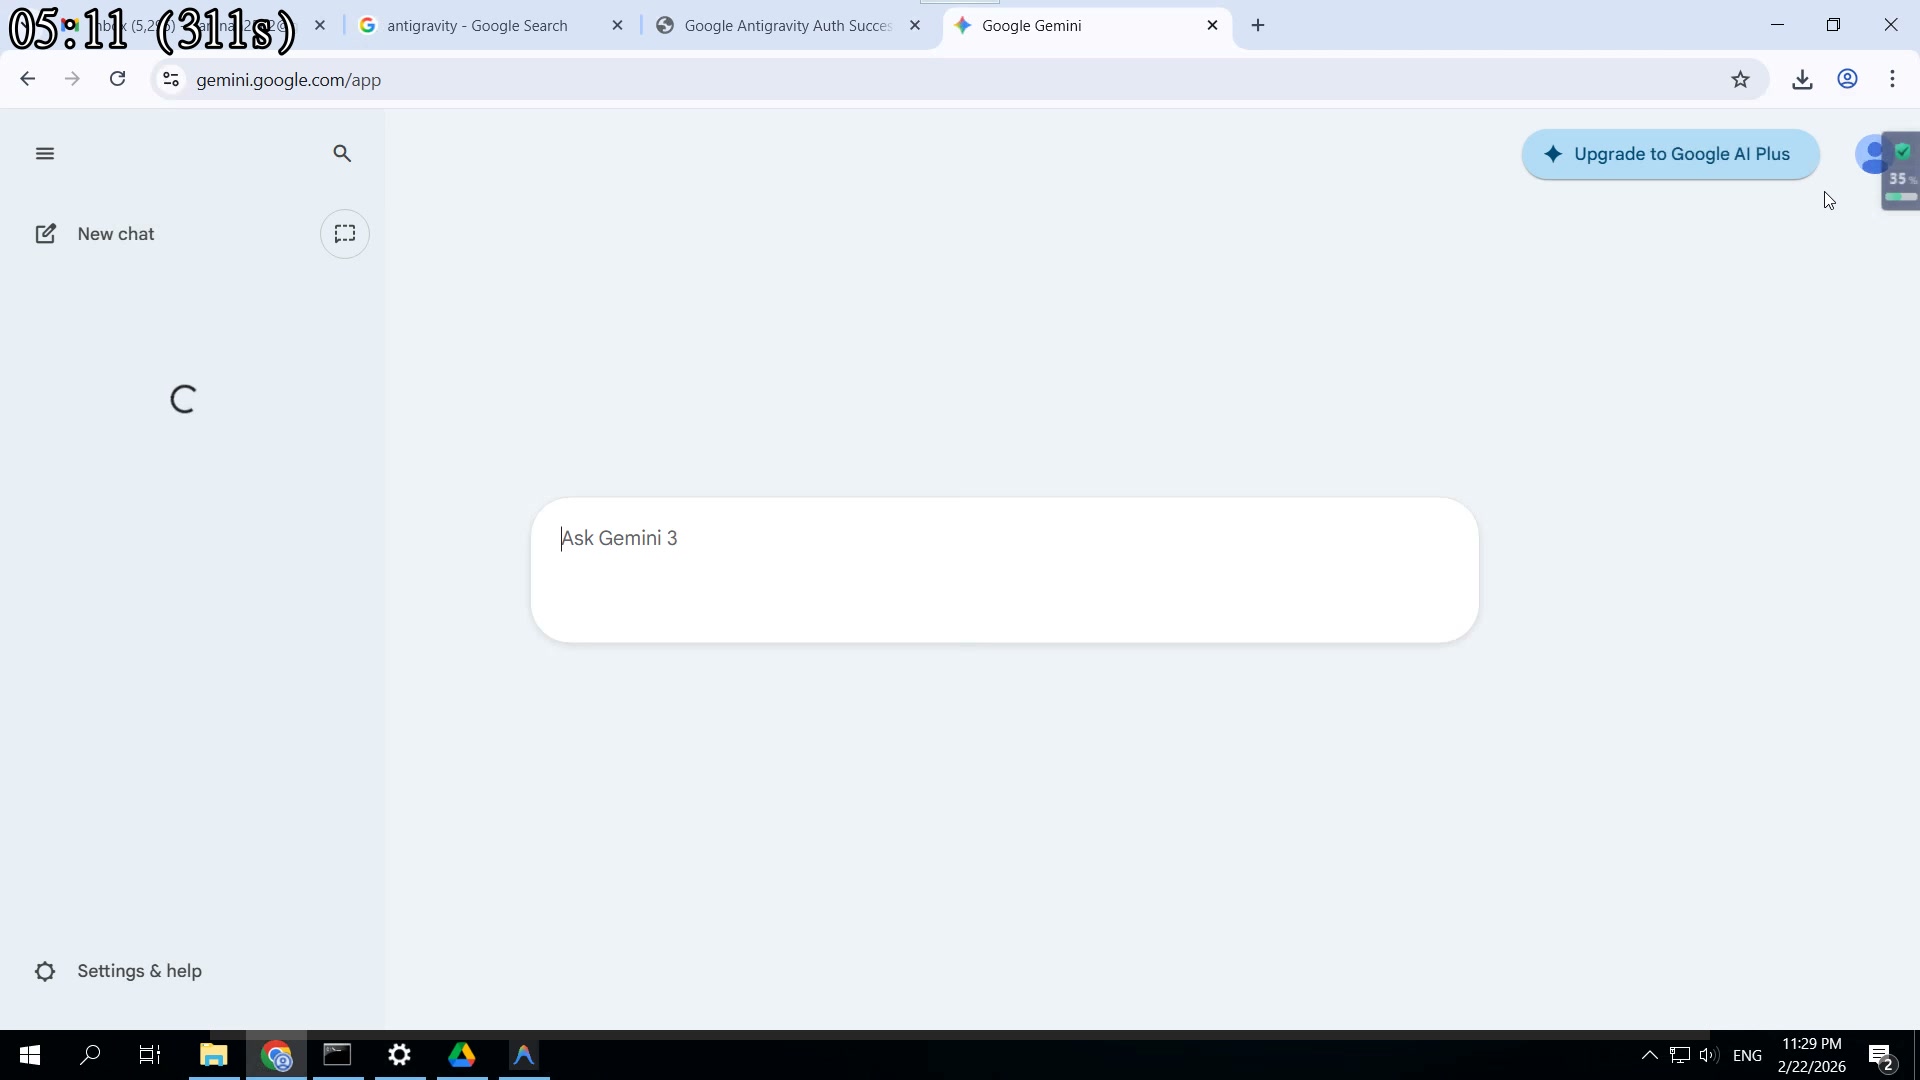Switch to Google Antigravity Auth Success tab
Image resolution: width=1920 pixels, height=1080 pixels.
pos(787,26)
